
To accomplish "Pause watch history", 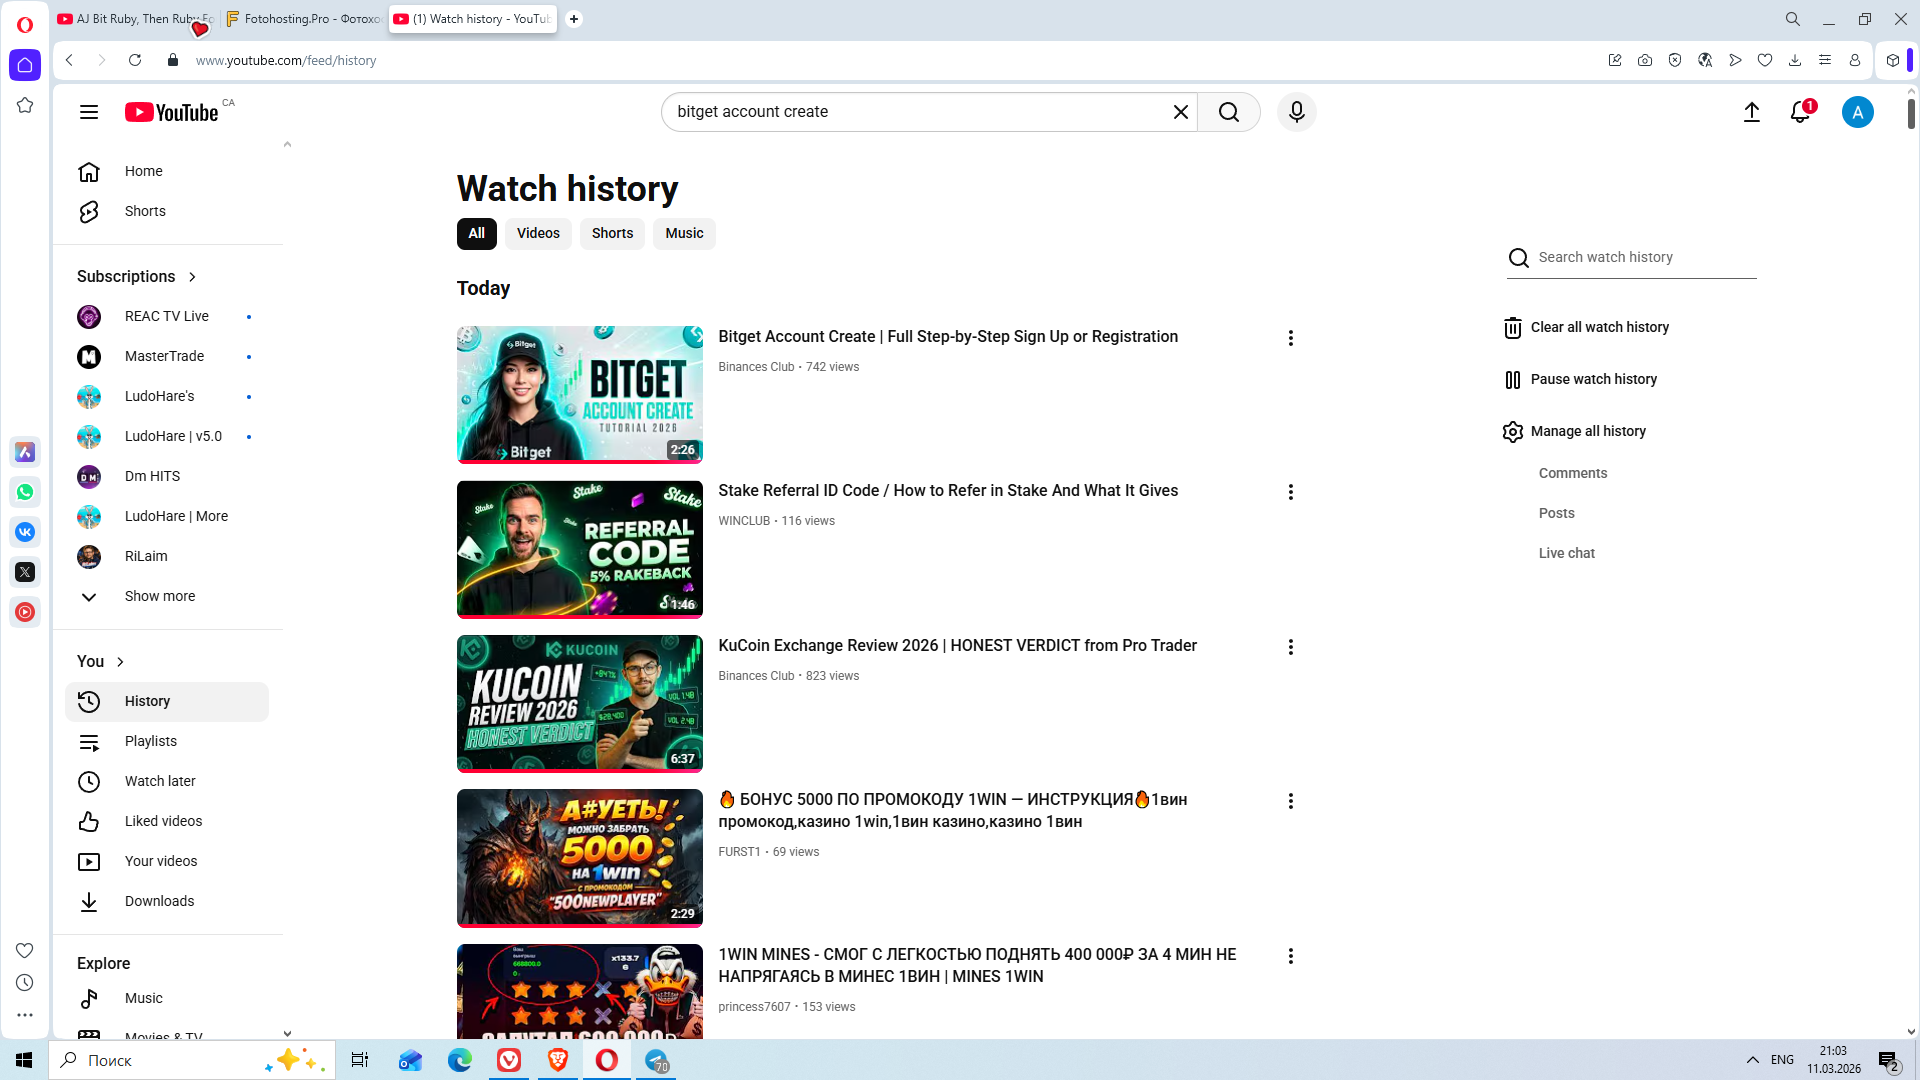I will 1593,379.
